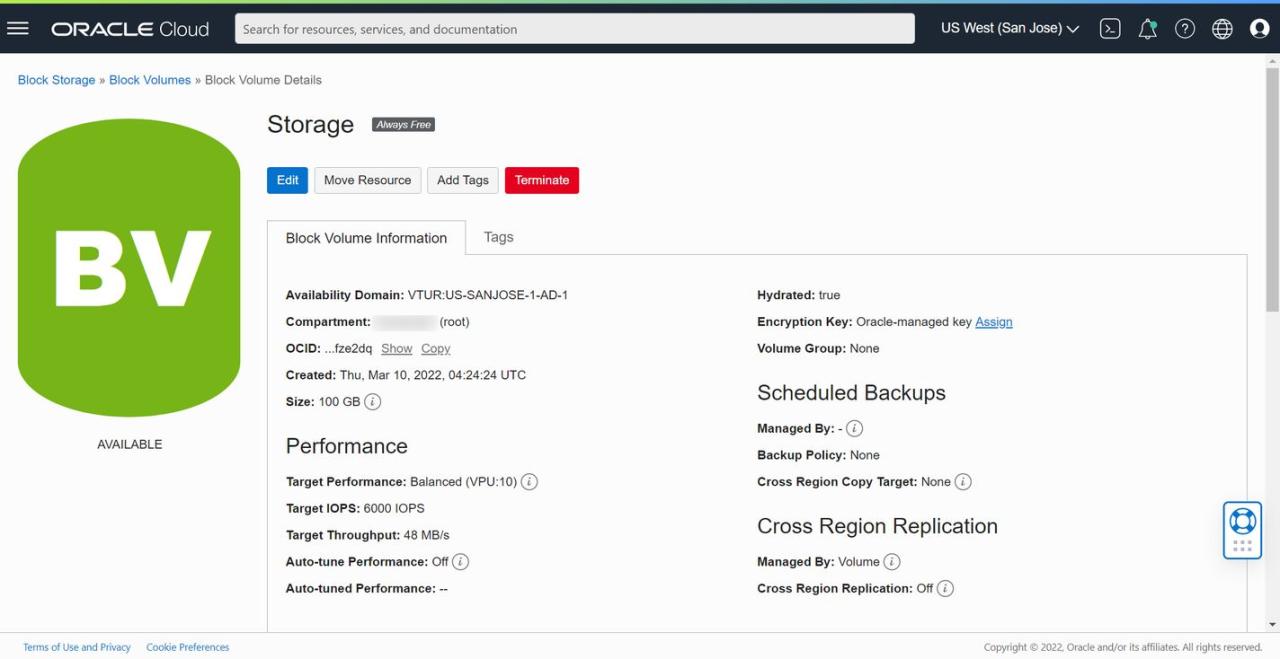Open the help question mark icon

(1185, 29)
